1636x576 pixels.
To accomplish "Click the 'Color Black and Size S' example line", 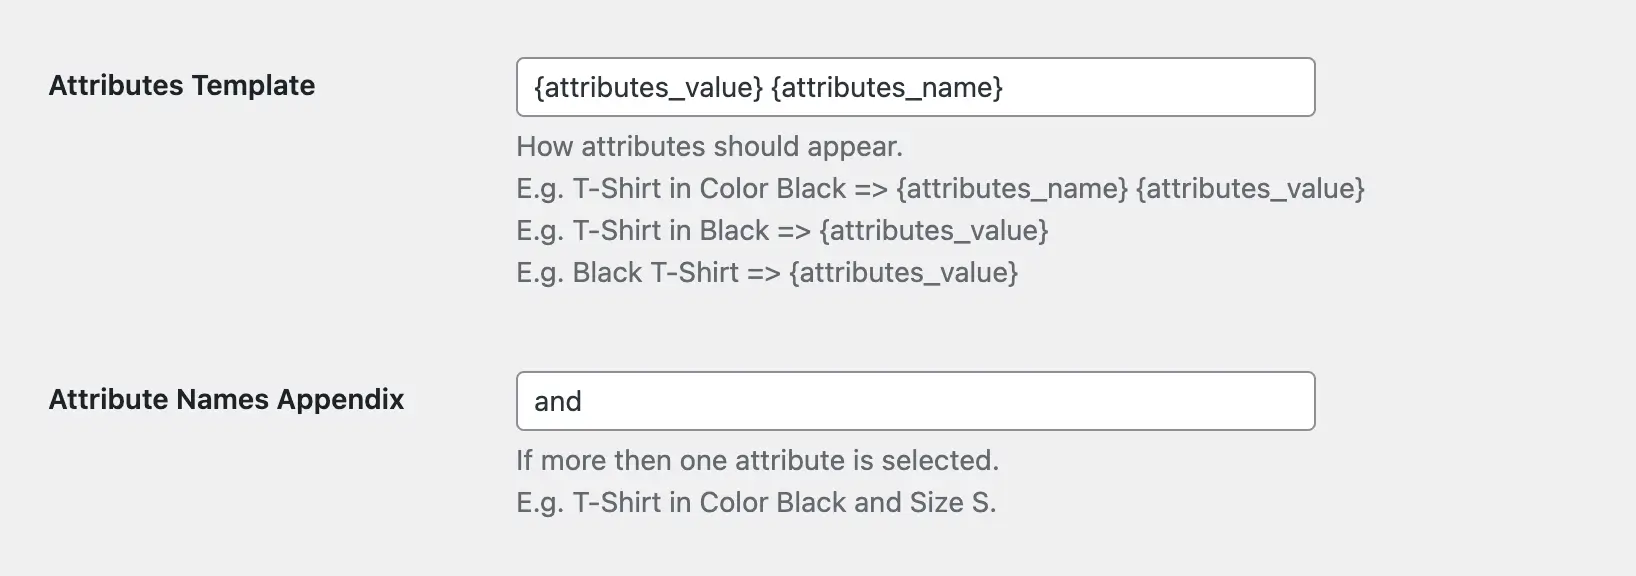I will pyautogui.click(x=756, y=502).
